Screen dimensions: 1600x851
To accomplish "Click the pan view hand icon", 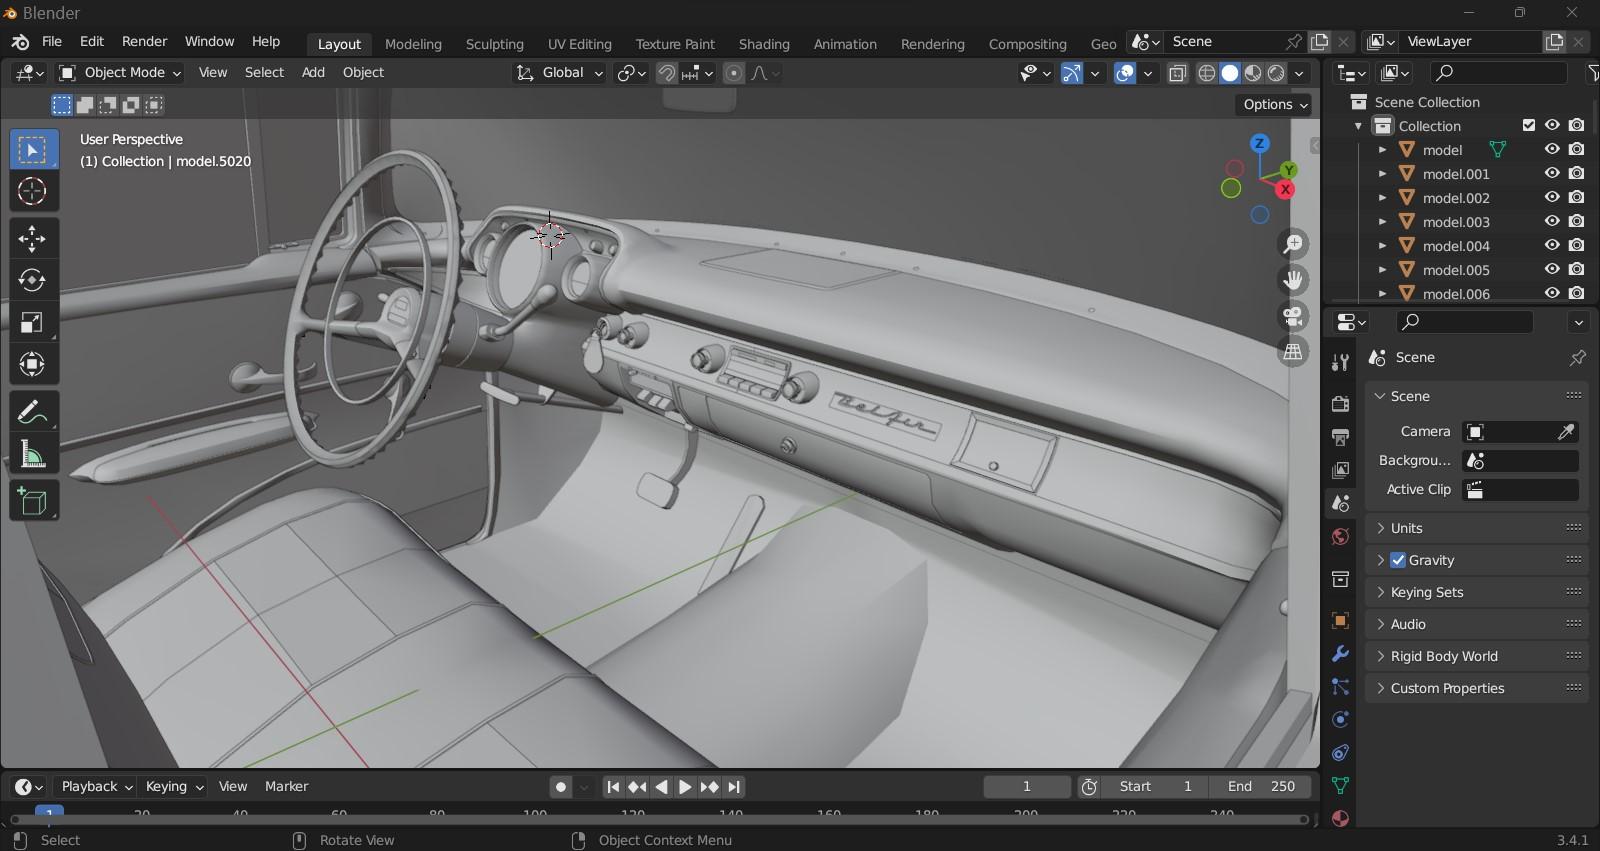I will [1293, 280].
